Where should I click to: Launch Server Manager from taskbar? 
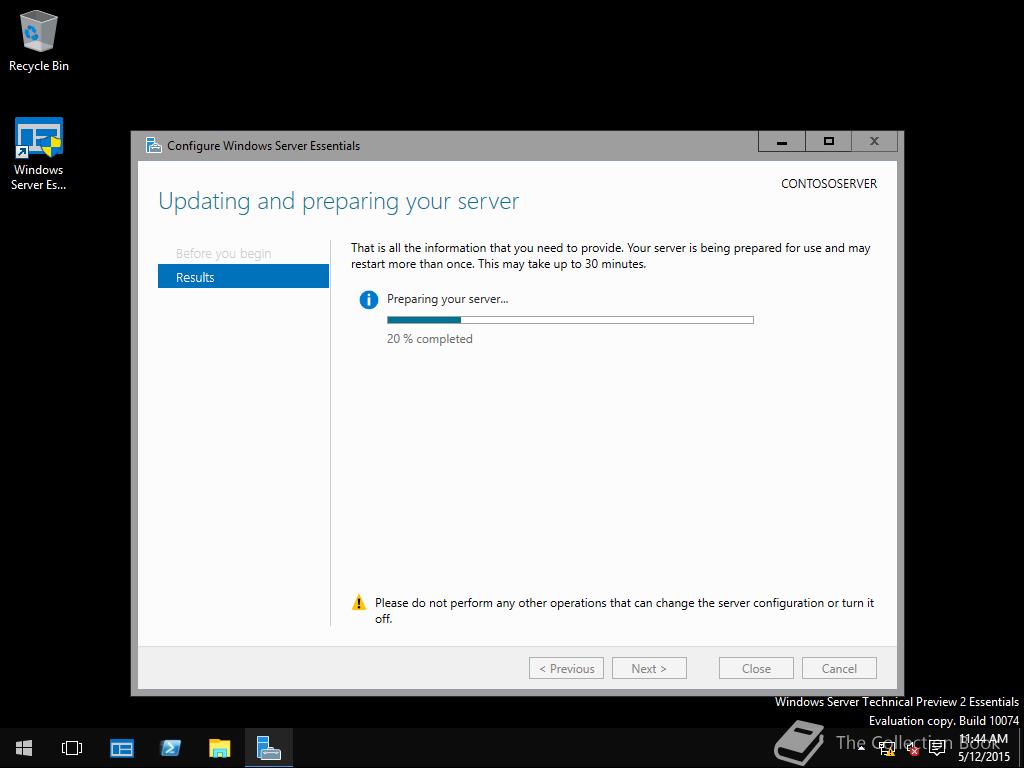click(121, 748)
